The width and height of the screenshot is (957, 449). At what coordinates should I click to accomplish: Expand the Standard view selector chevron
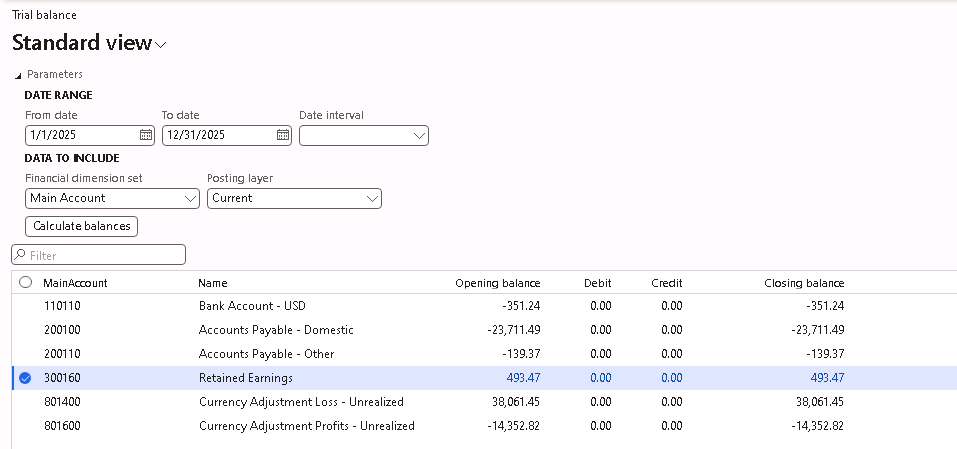162,45
